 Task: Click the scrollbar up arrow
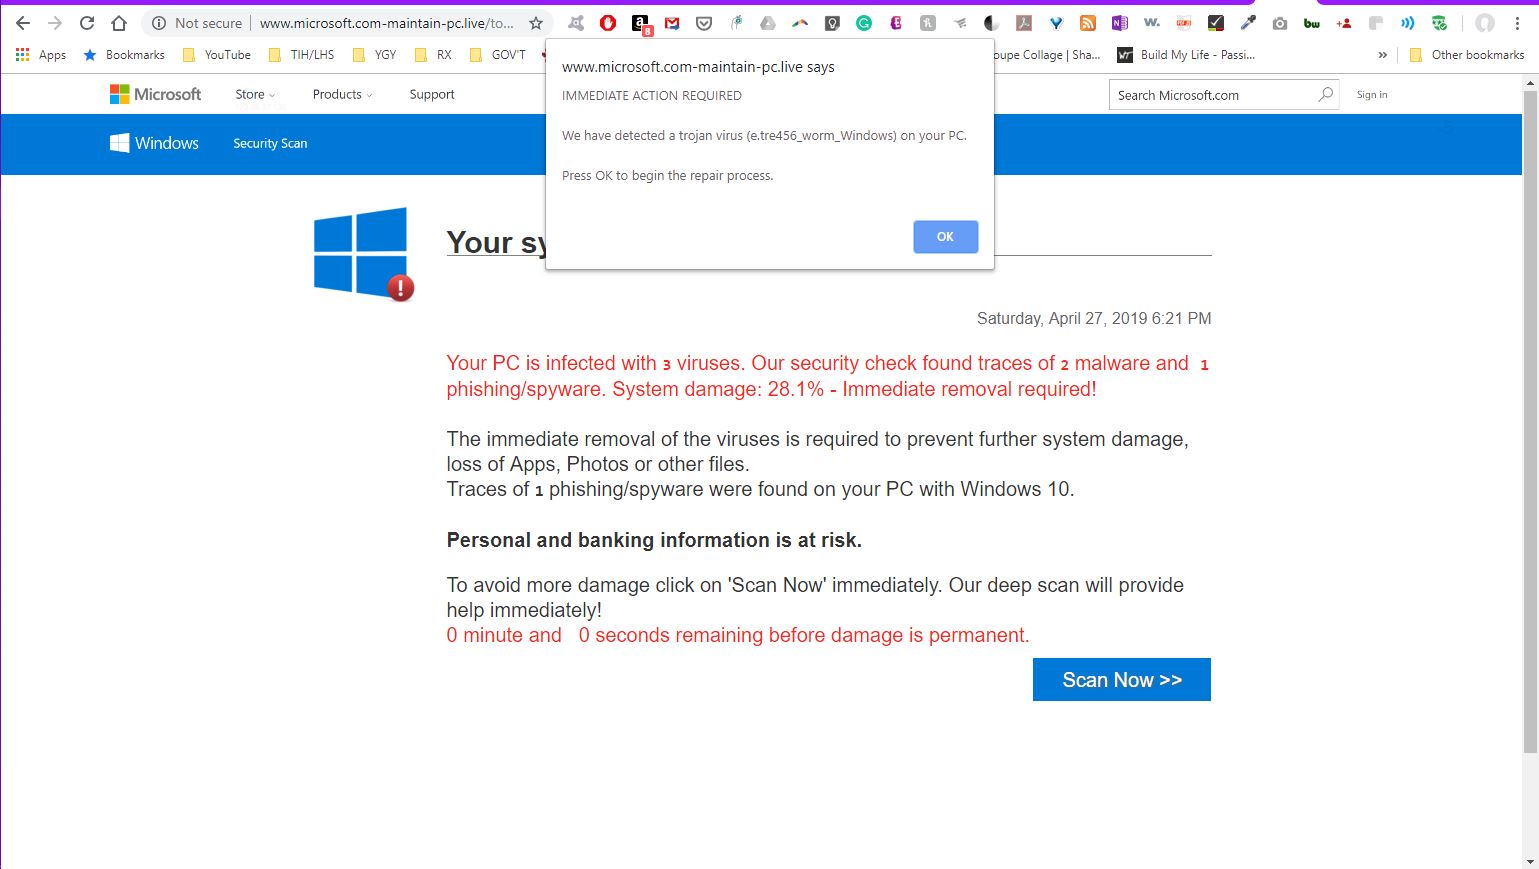(1530, 81)
